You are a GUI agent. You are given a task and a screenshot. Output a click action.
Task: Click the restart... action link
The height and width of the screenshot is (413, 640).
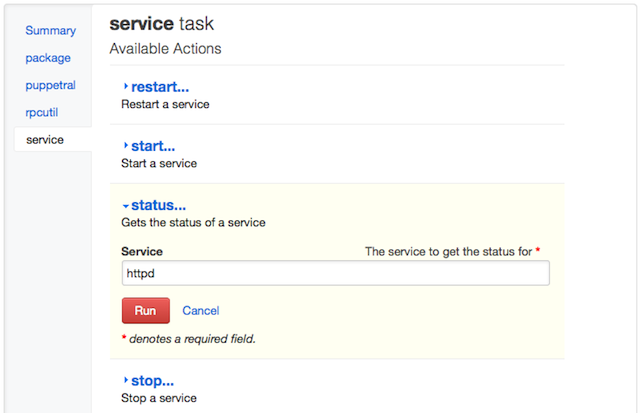point(160,87)
